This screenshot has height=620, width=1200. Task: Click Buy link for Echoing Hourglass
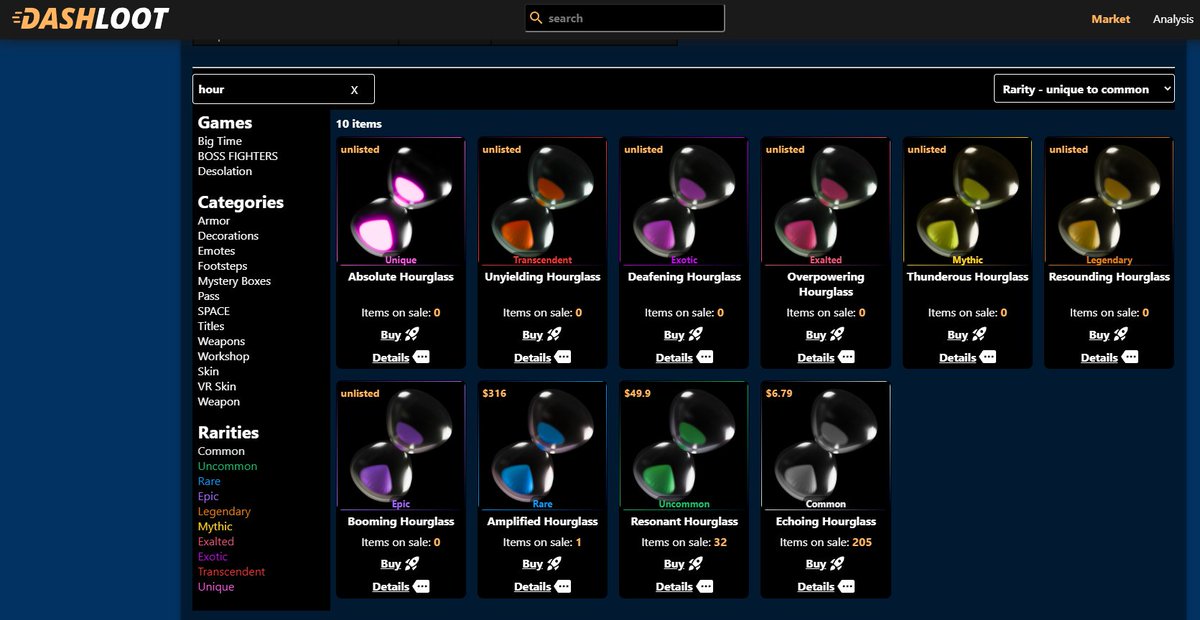pyautogui.click(x=815, y=564)
